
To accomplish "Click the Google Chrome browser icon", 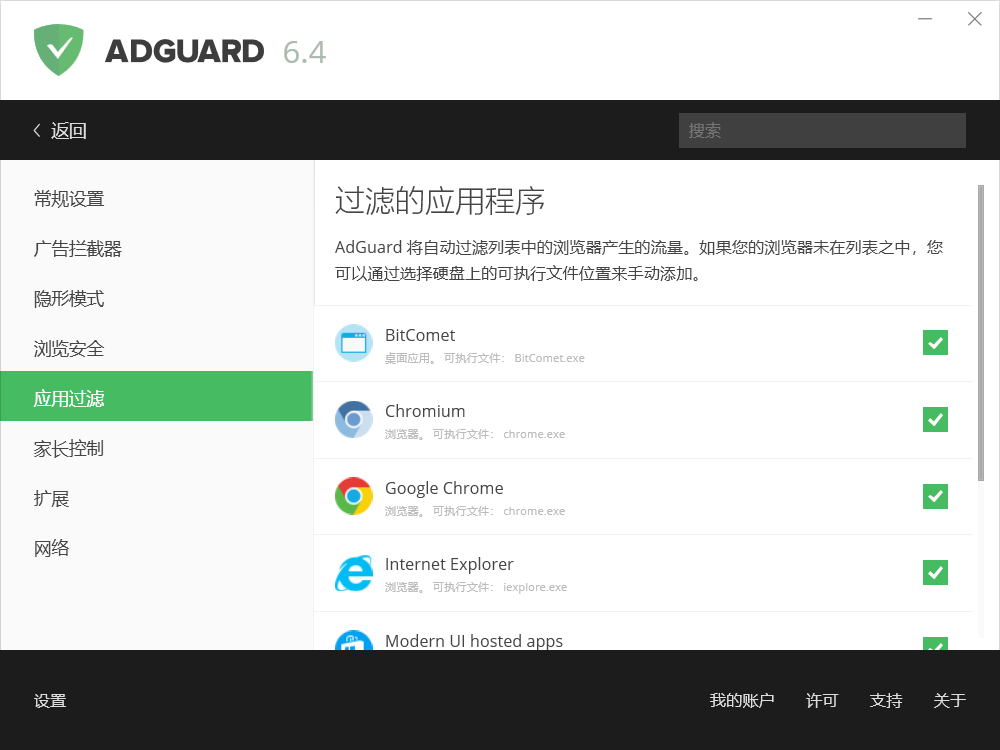I will coord(353,496).
